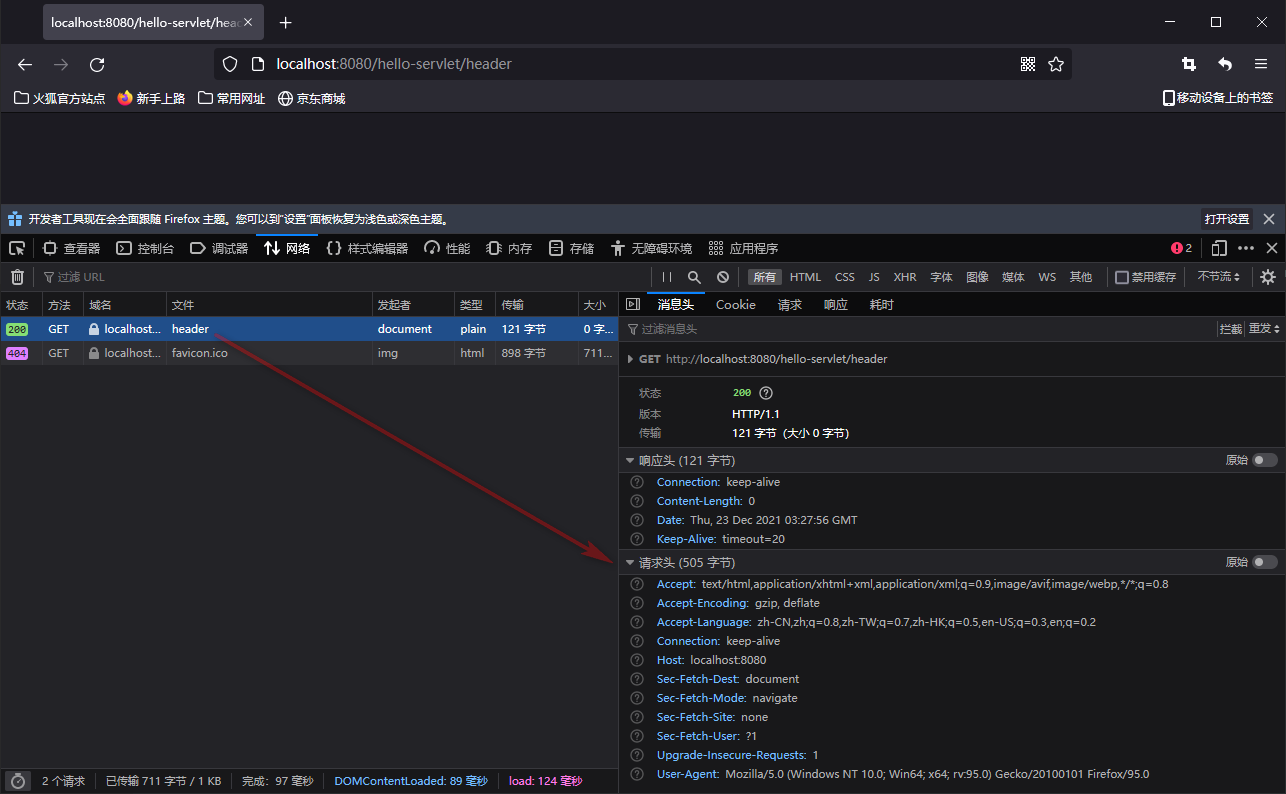Image resolution: width=1286 pixels, height=794 pixels.
Task: Switch to the 调试器 debugger tab
Action: click(x=219, y=248)
